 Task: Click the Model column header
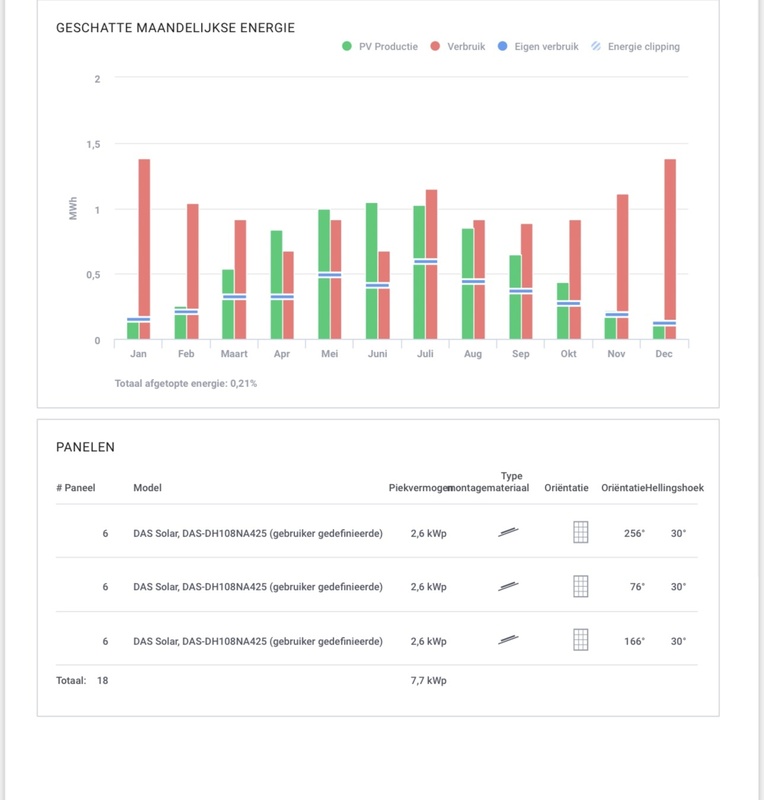pyautogui.click(x=147, y=488)
